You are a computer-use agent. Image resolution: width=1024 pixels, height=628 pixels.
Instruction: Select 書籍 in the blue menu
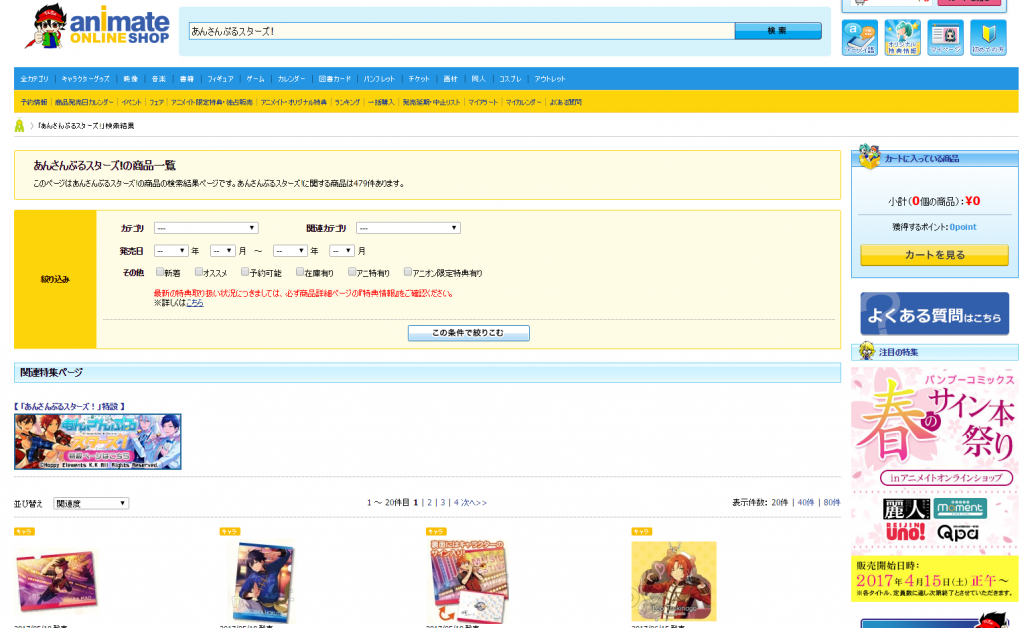[187, 79]
